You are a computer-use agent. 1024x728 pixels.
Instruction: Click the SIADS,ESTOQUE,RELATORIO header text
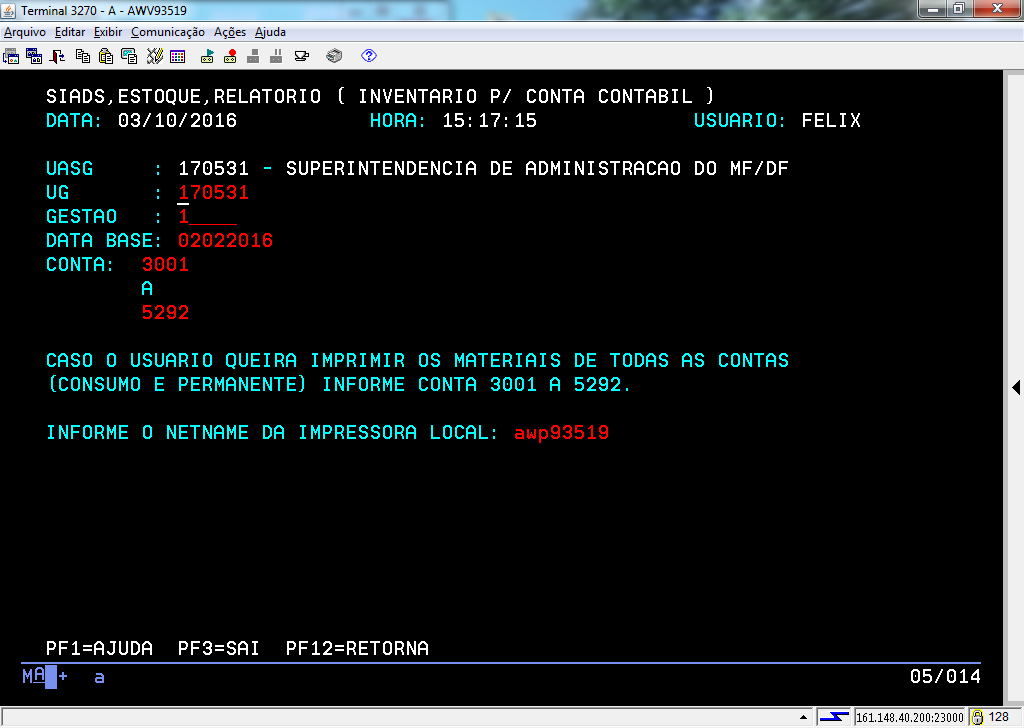pos(184,97)
